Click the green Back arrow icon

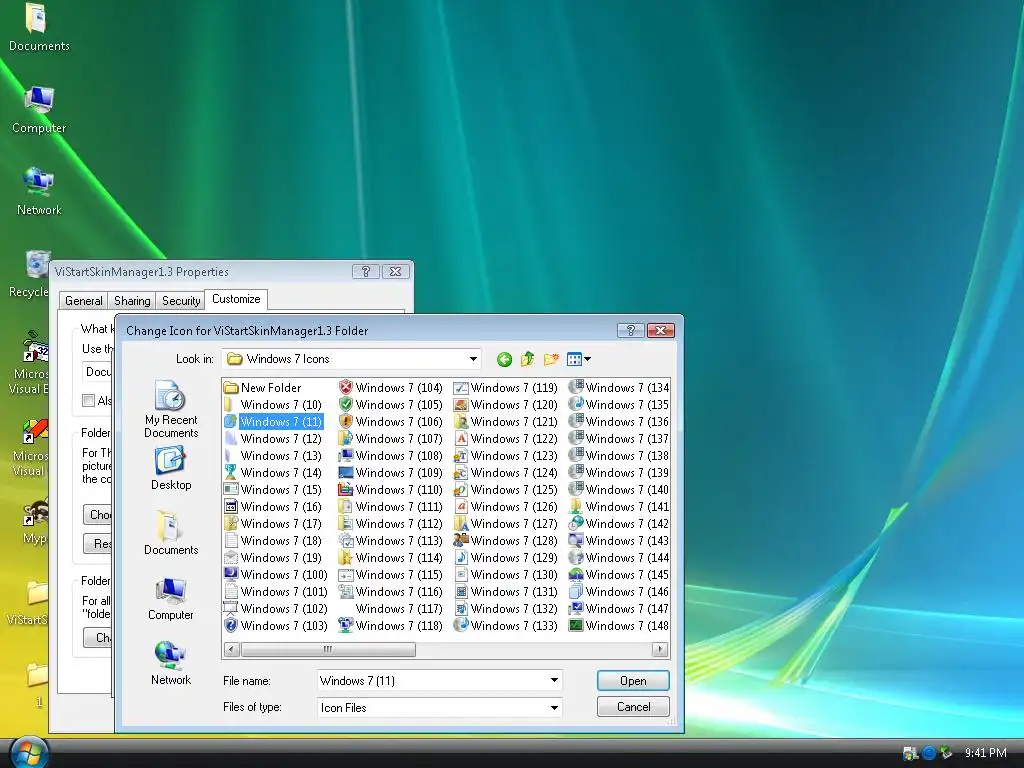click(504, 359)
